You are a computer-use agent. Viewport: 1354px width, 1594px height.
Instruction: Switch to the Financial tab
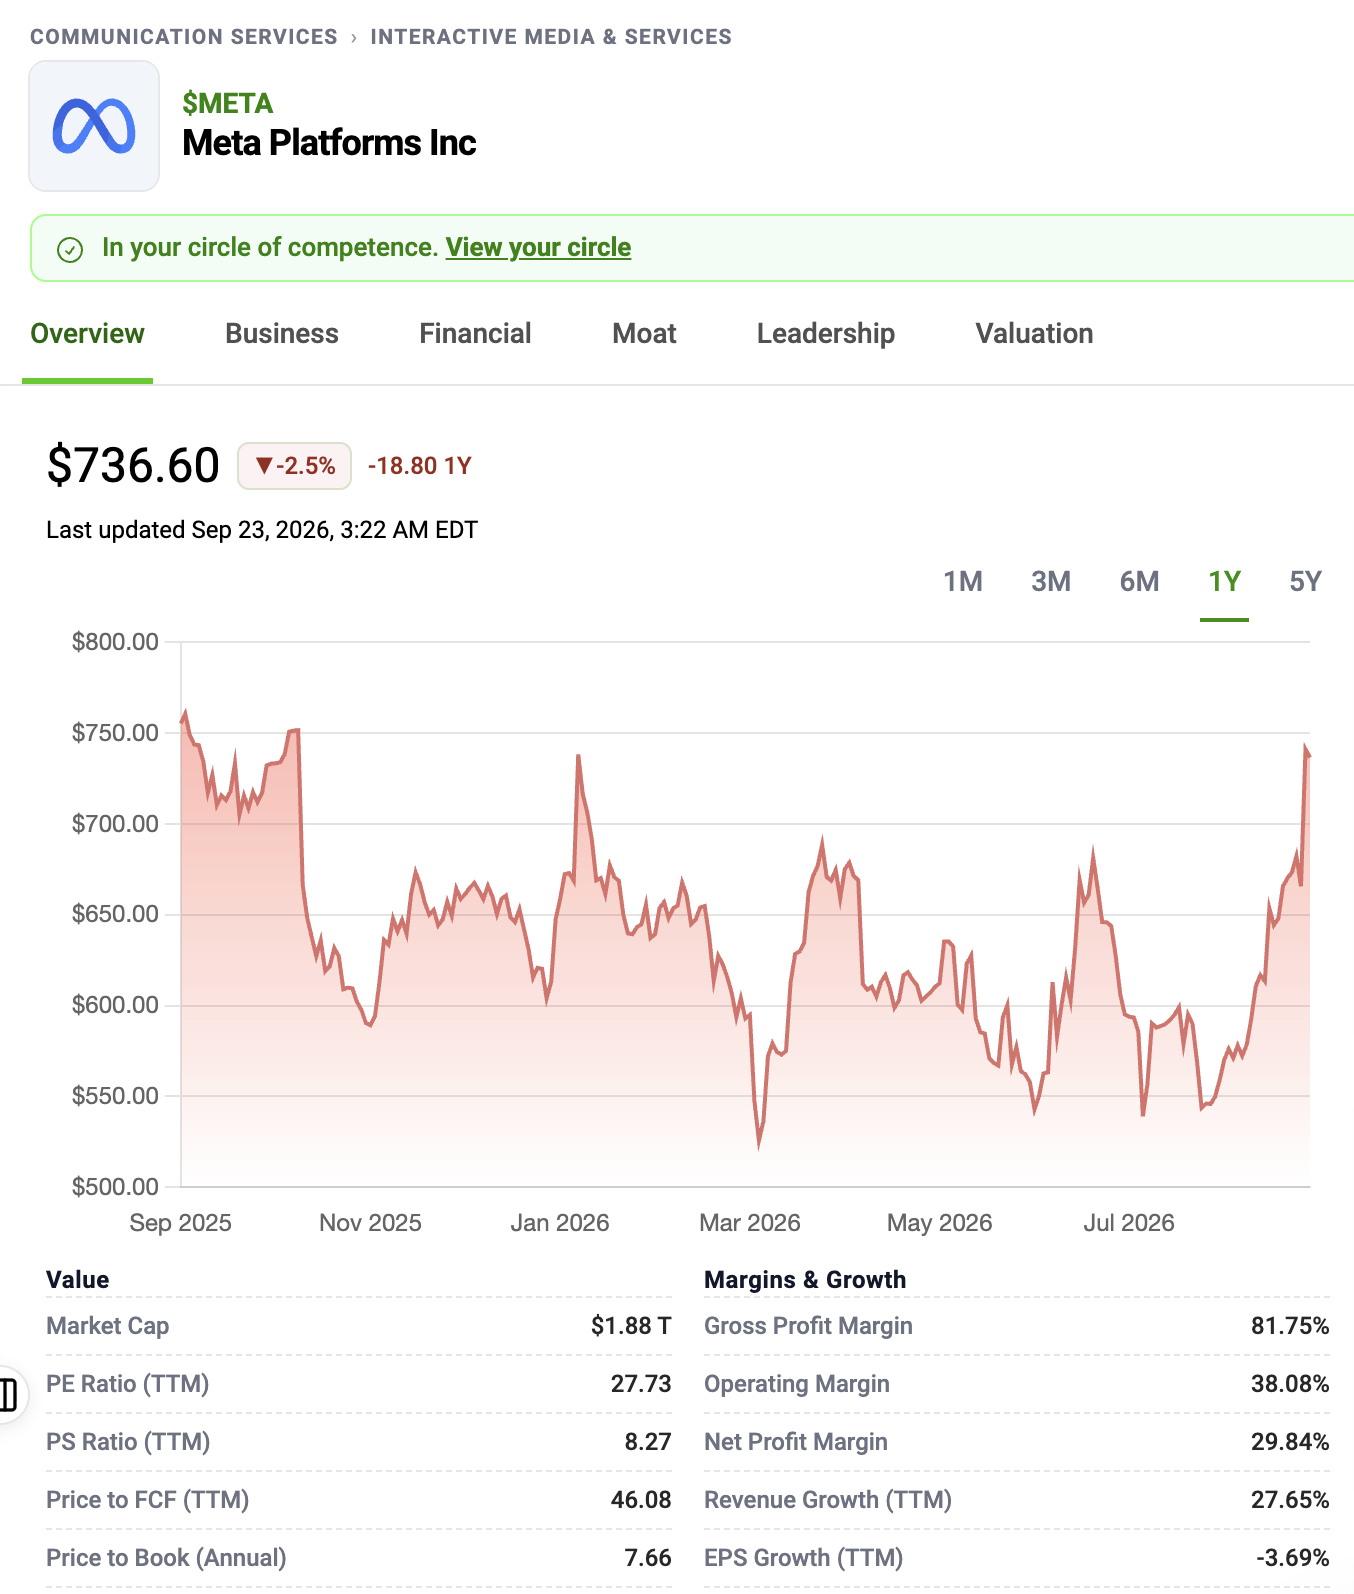(475, 334)
